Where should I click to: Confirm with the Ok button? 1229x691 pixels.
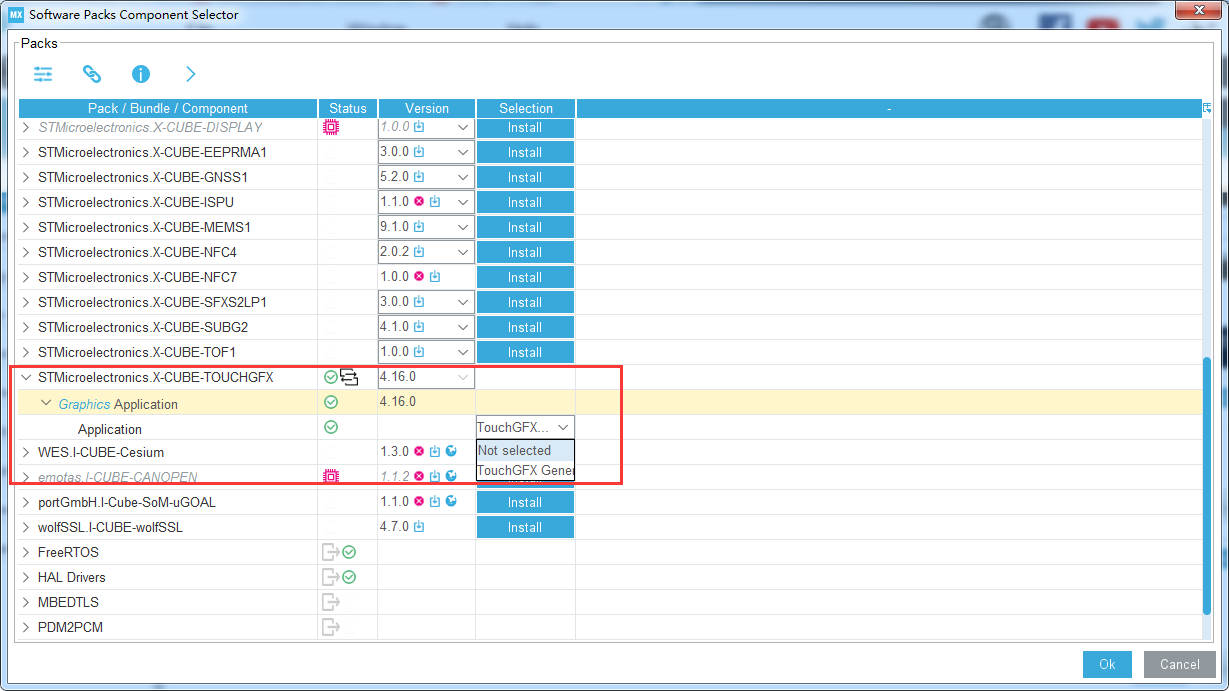click(1107, 664)
